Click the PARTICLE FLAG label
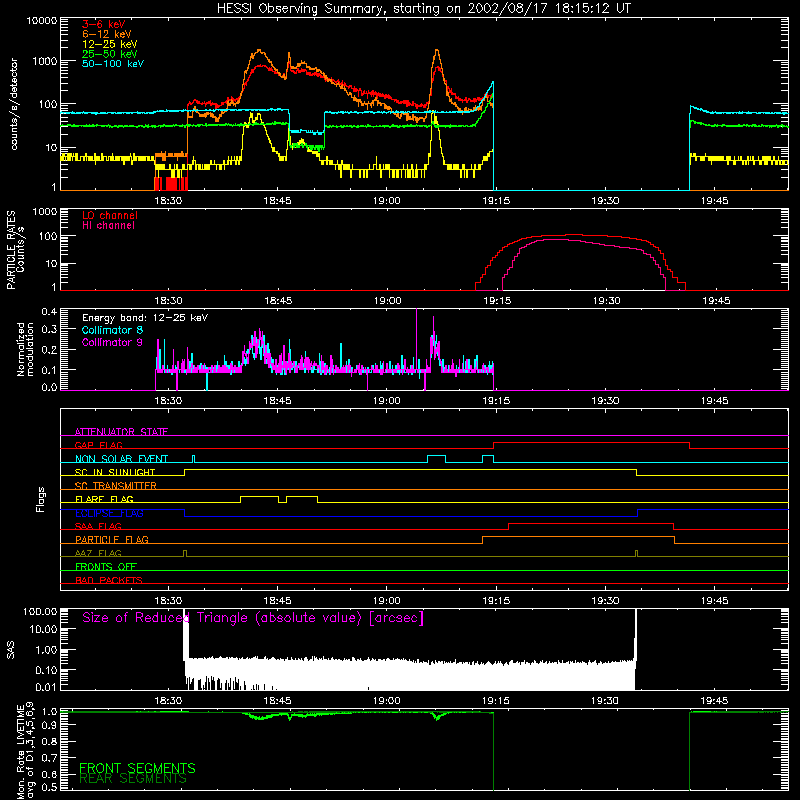The image size is (800, 800). 112,540
